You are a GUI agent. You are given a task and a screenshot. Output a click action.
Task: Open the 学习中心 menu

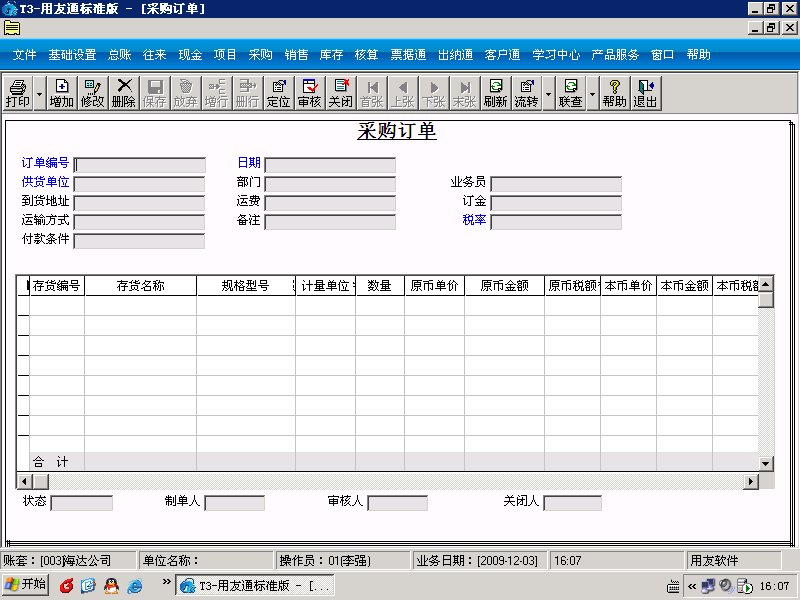coord(556,55)
